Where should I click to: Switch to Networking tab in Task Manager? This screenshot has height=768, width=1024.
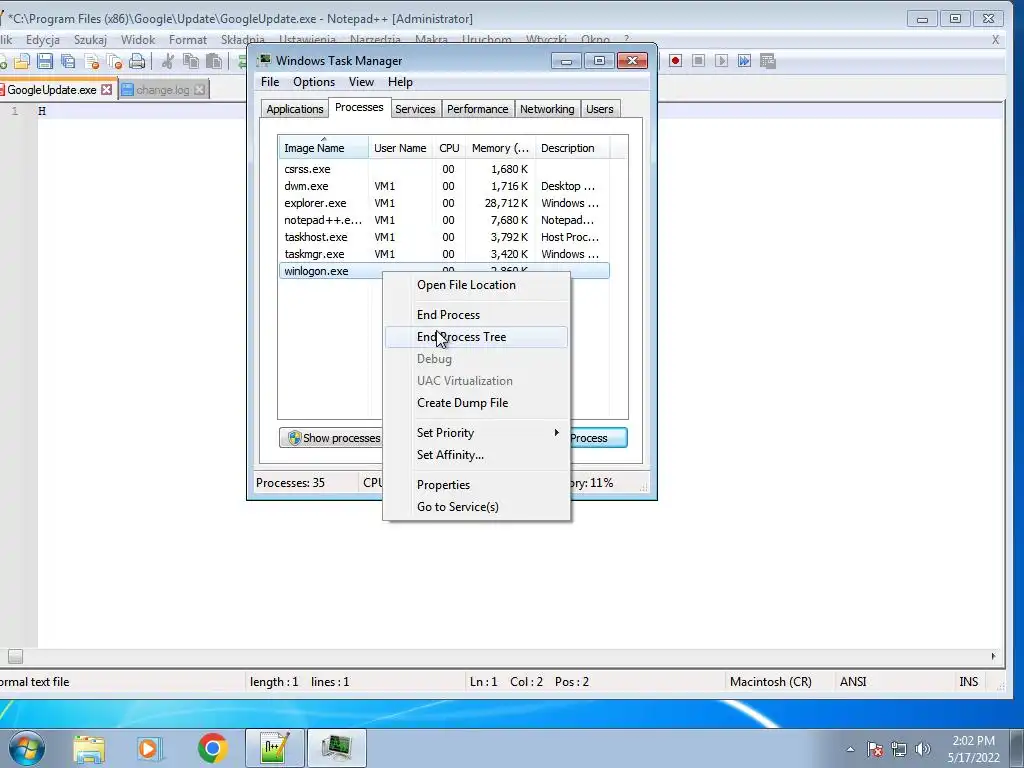pos(547,109)
